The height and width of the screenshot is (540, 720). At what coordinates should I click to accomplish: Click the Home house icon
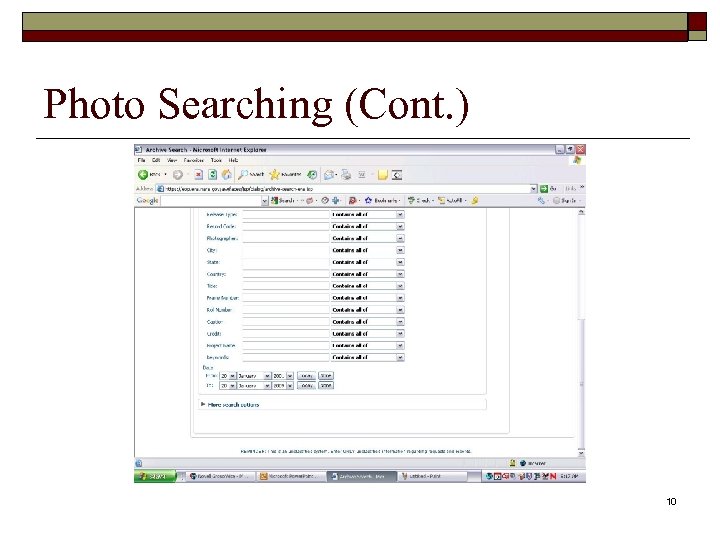226,174
